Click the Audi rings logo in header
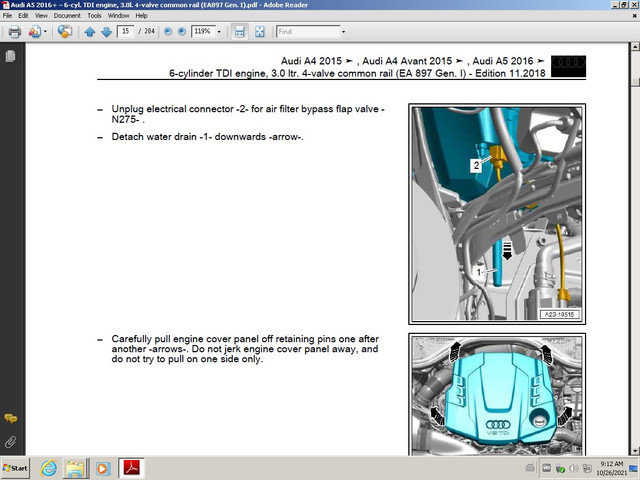640x480 pixels. click(x=568, y=67)
